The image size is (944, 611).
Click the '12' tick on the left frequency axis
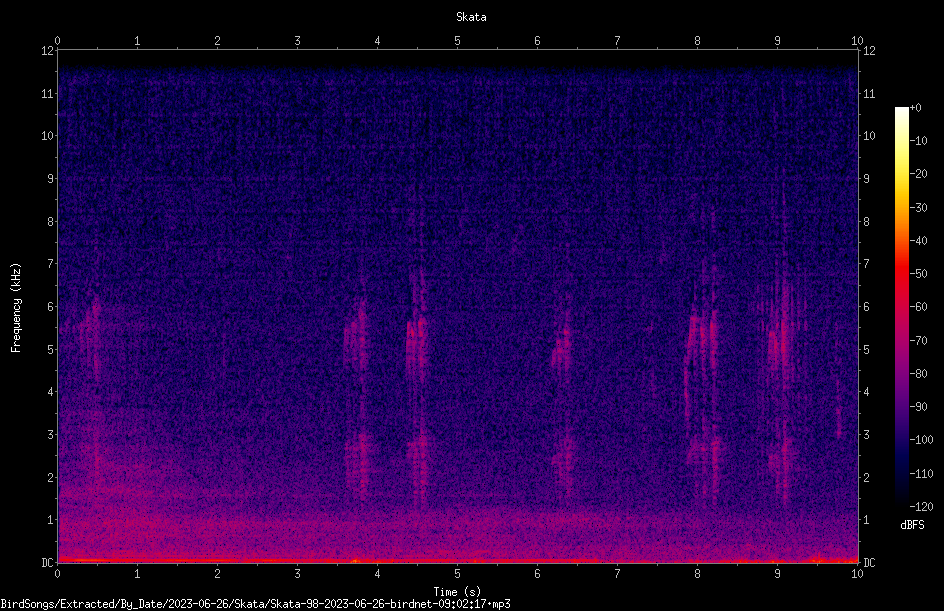tap(48, 51)
